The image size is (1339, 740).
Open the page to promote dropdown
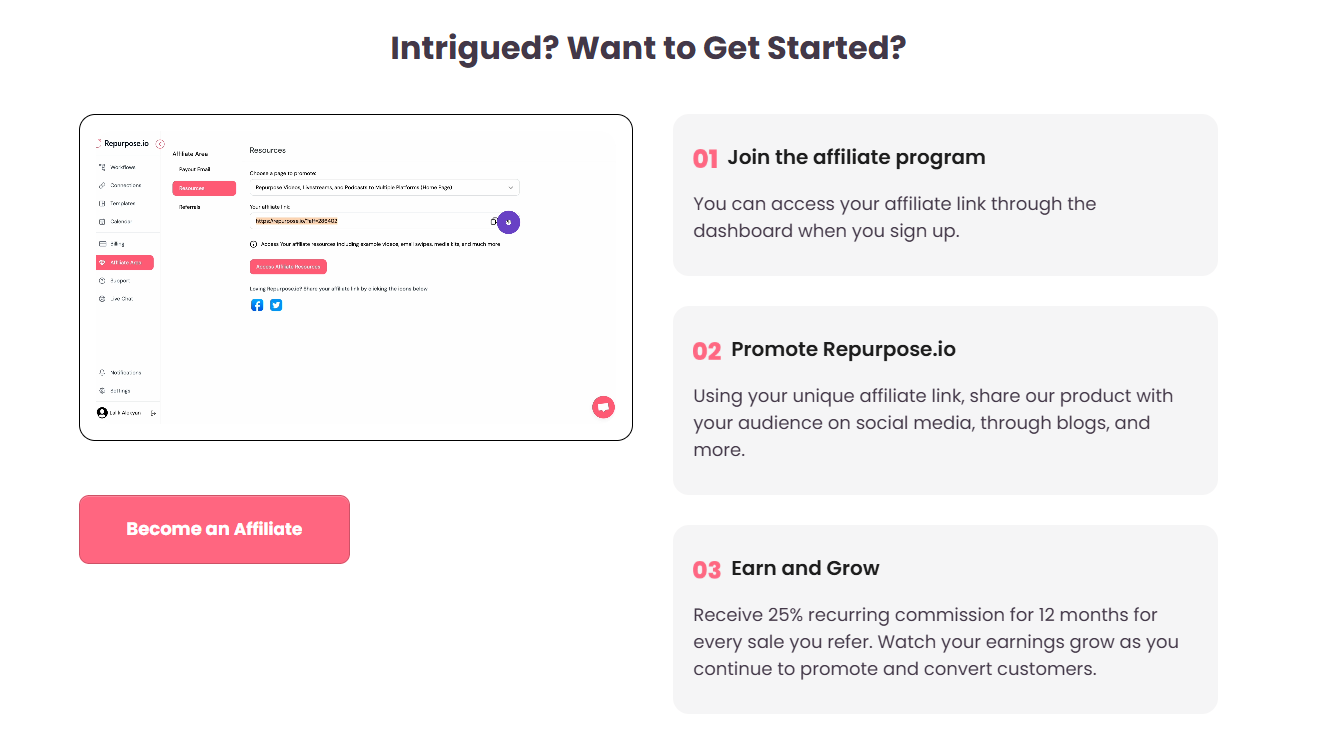[384, 187]
